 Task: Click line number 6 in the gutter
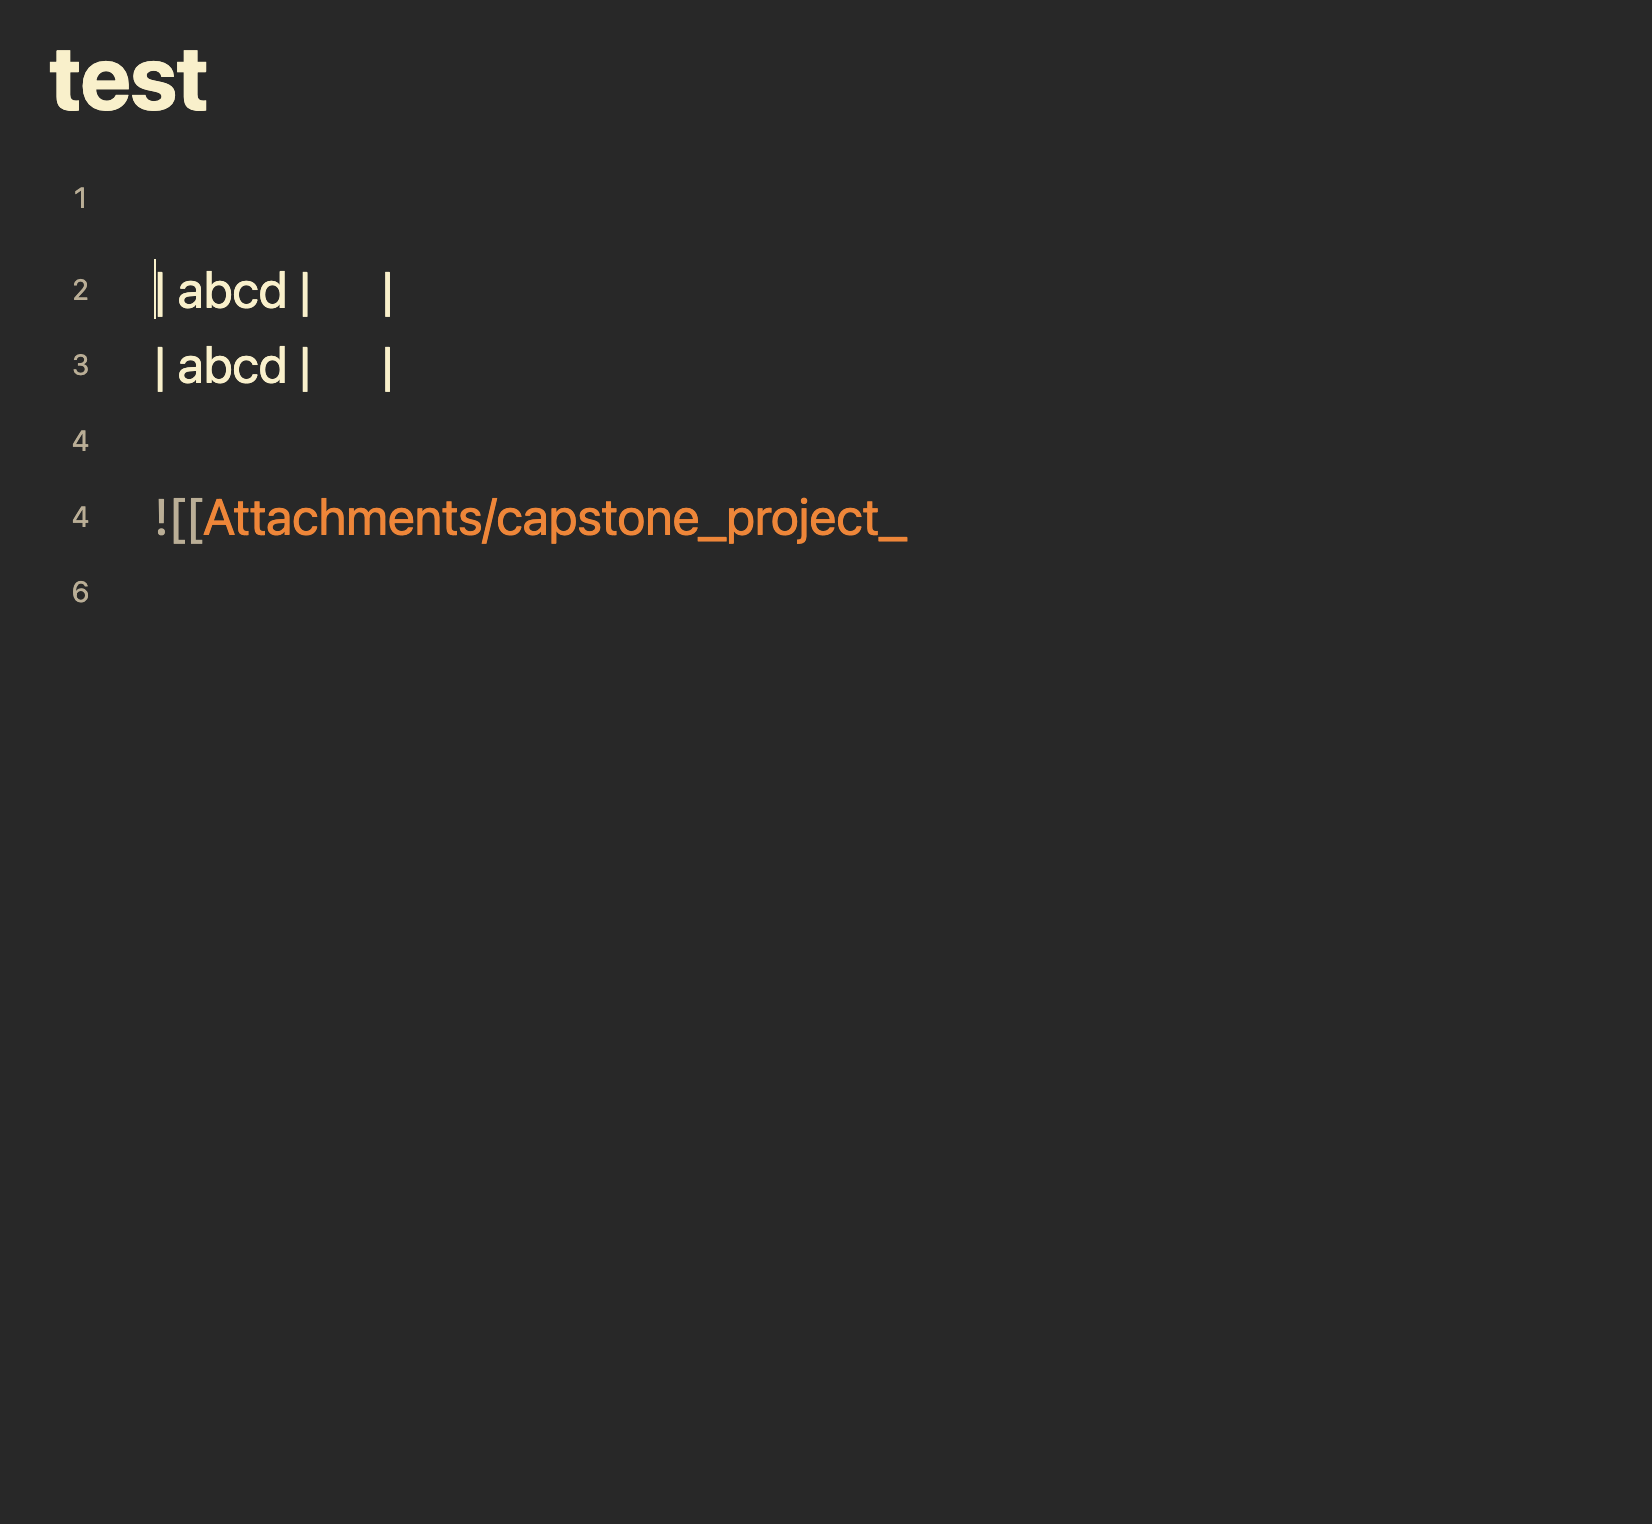pyautogui.click(x=80, y=592)
